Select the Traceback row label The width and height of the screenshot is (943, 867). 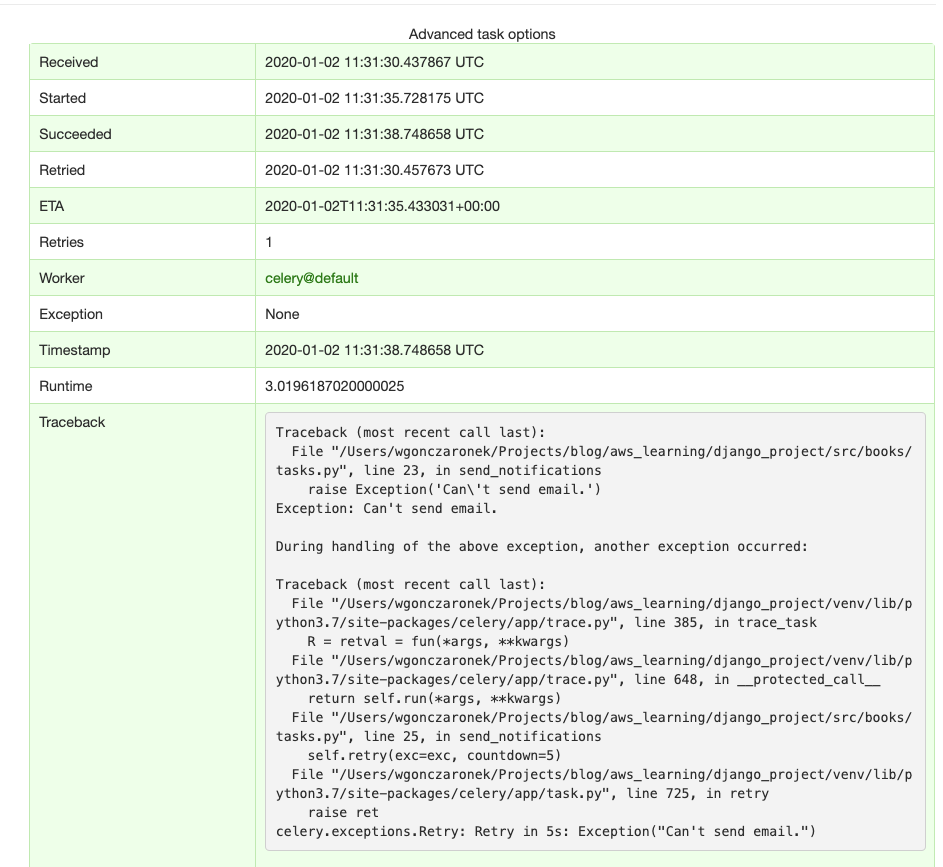tap(72, 422)
